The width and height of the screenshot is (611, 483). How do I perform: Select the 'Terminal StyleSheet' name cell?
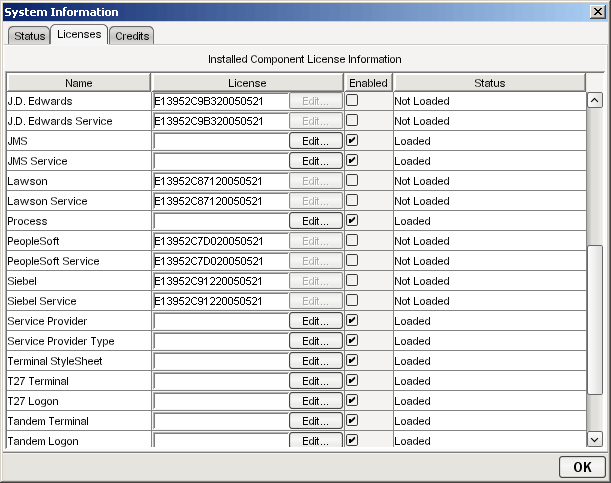click(79, 361)
